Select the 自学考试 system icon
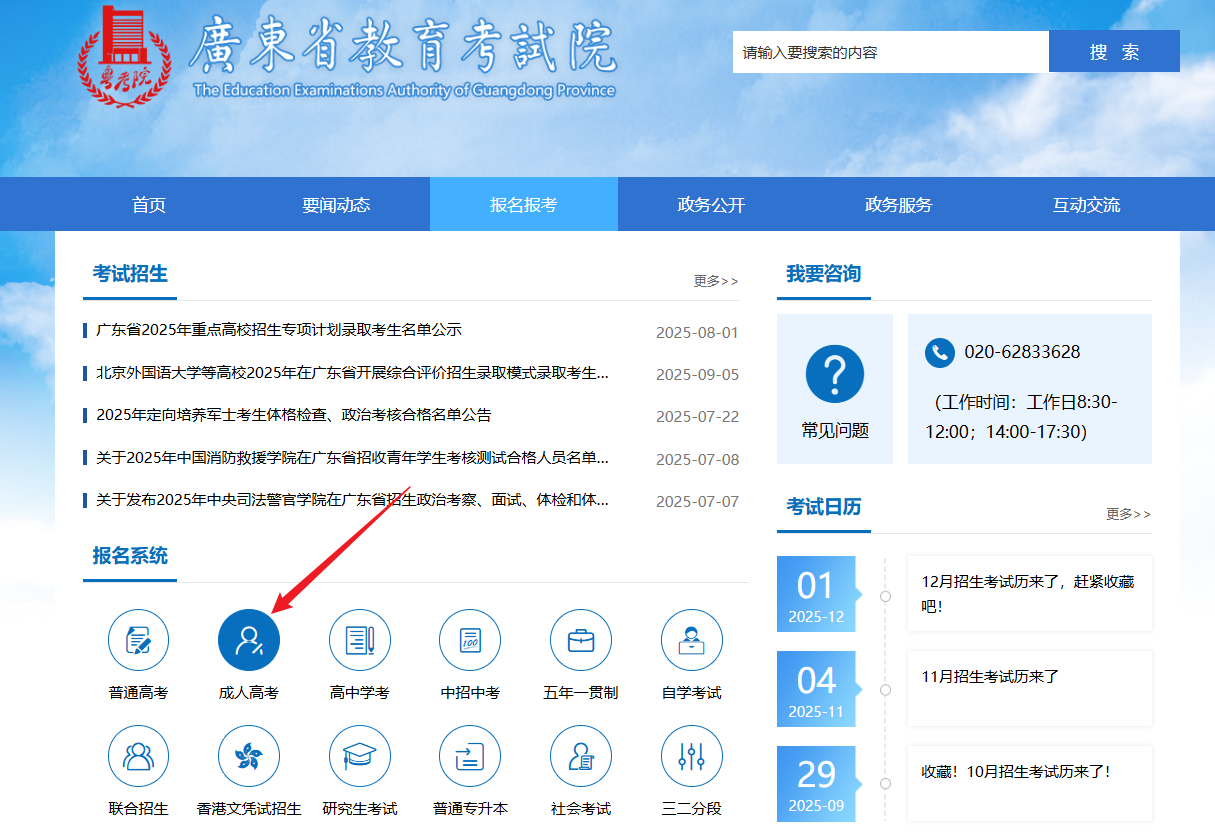Image resolution: width=1215 pixels, height=835 pixels. pyautogui.click(x=690, y=640)
